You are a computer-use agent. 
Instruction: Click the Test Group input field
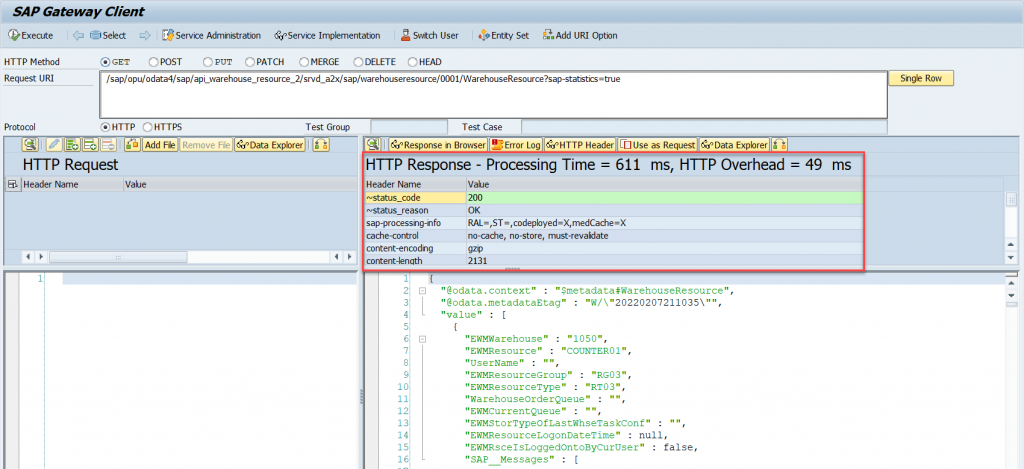click(409, 127)
